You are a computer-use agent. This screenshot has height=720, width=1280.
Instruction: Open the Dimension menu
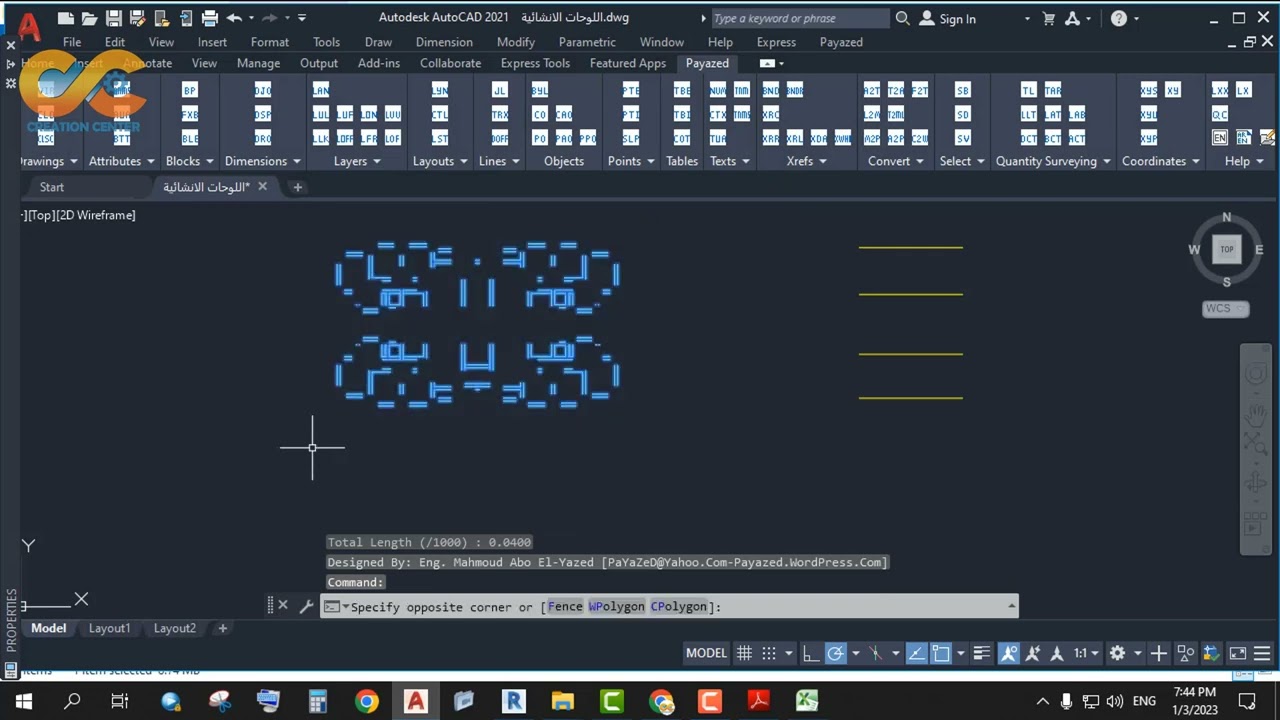(x=444, y=42)
